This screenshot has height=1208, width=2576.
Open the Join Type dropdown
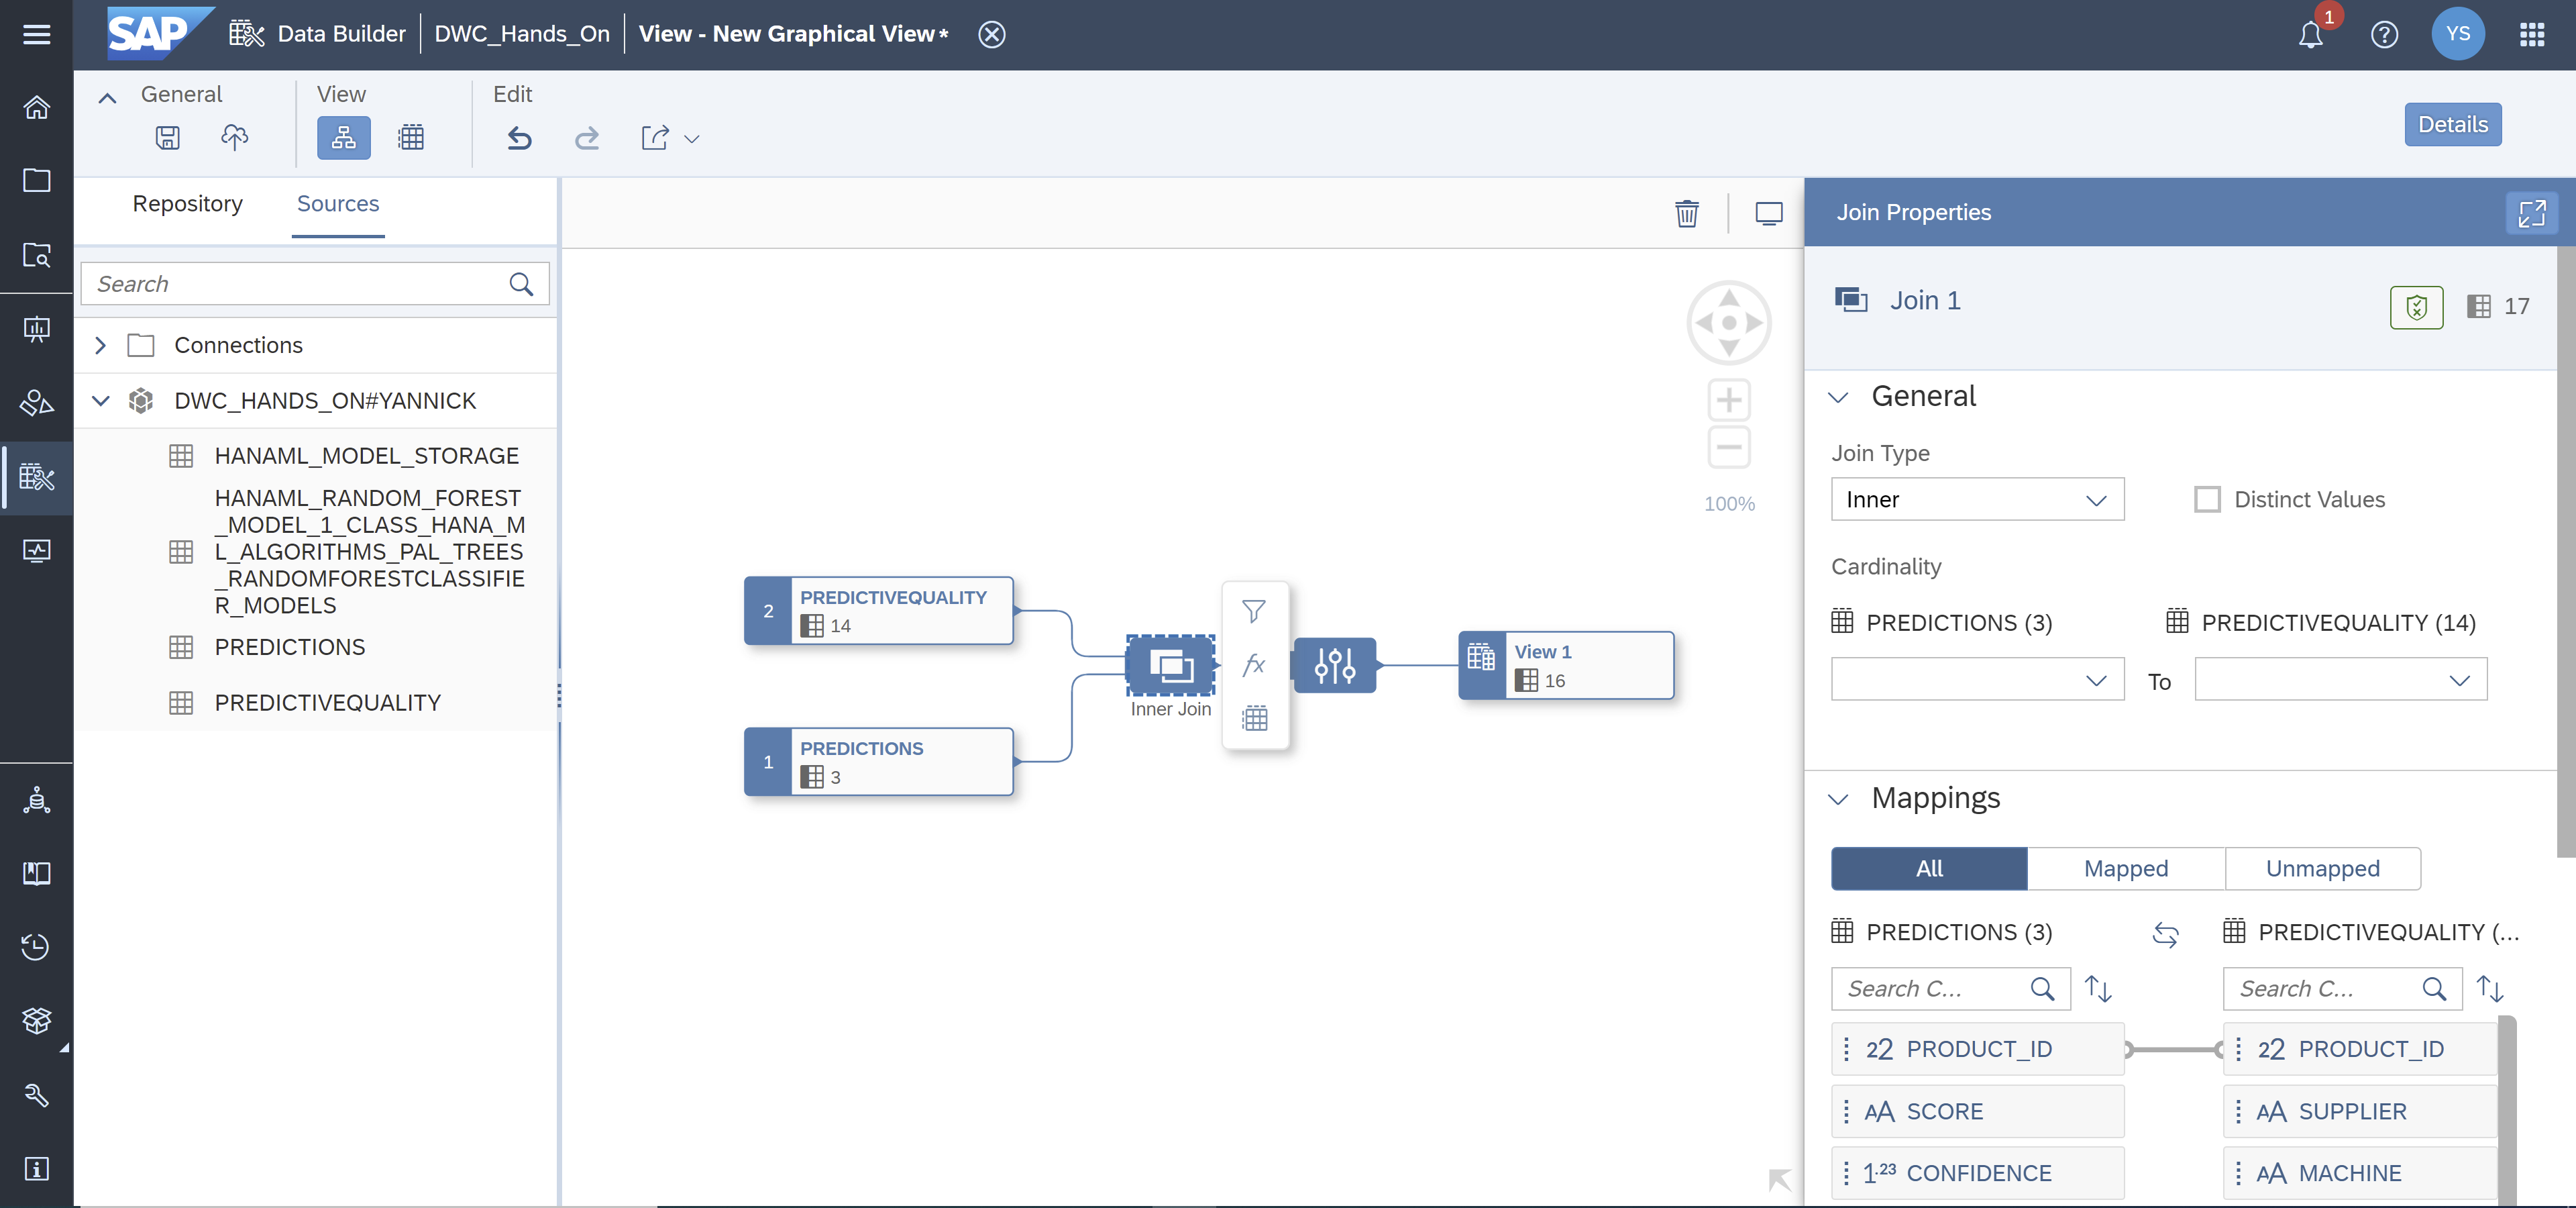pos(1976,499)
